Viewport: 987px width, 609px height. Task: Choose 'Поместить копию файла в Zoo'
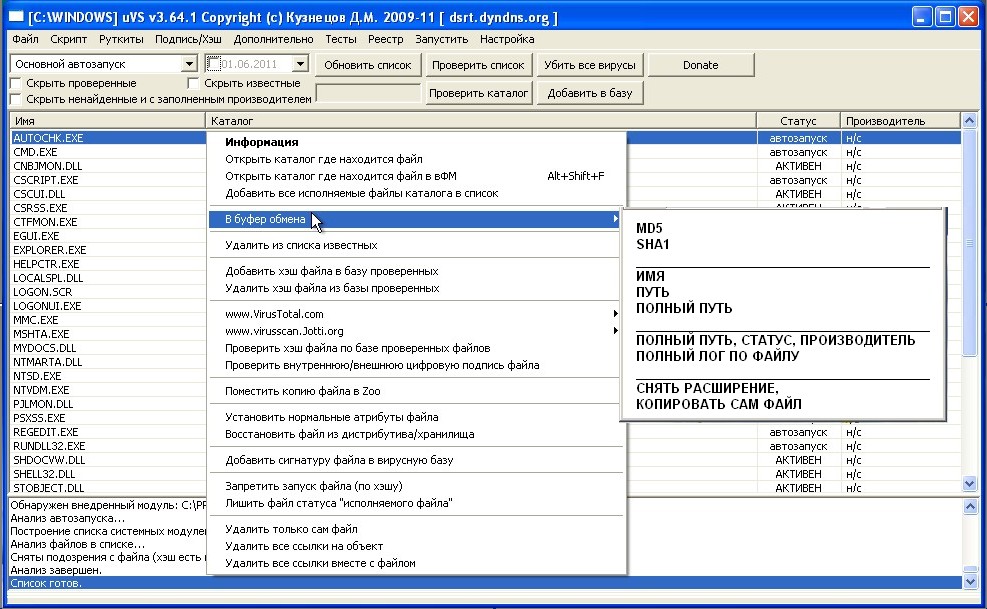303,391
